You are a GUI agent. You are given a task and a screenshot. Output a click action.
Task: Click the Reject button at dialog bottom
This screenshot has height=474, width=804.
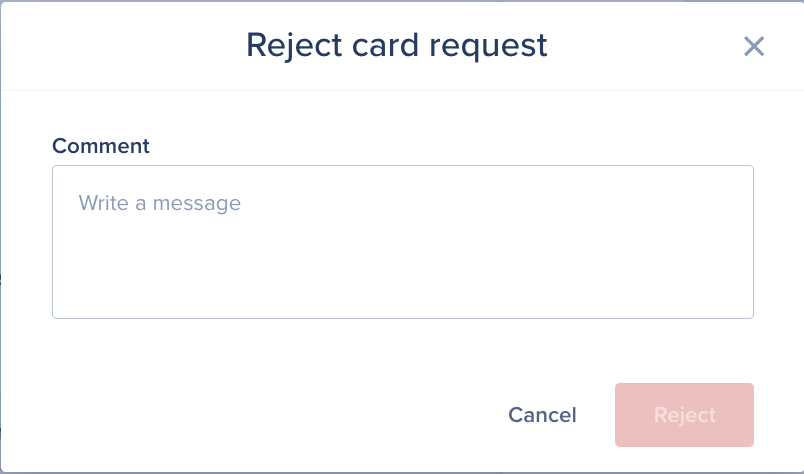(x=684, y=415)
